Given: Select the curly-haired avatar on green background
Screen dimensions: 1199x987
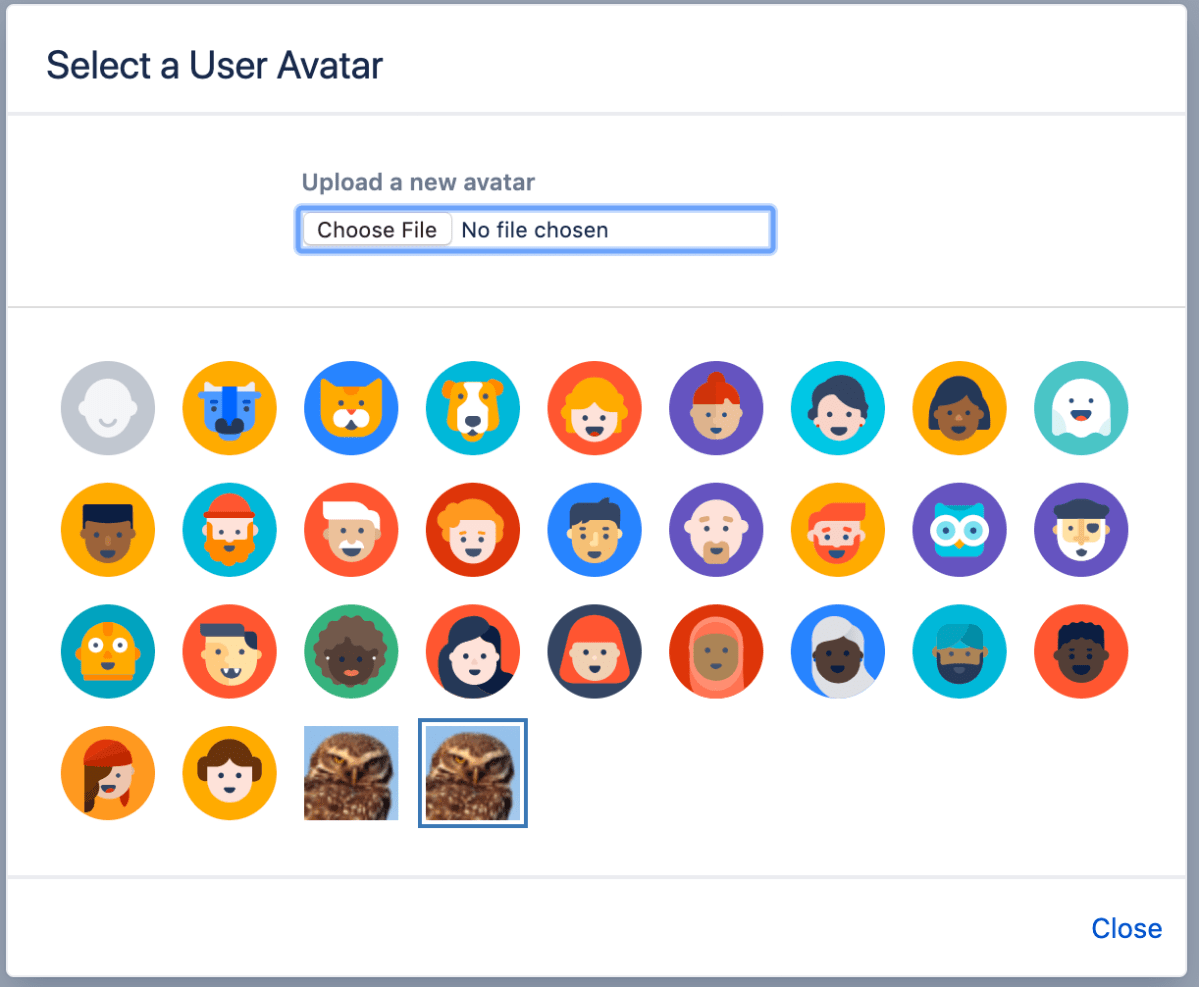Looking at the screenshot, I should [351, 651].
